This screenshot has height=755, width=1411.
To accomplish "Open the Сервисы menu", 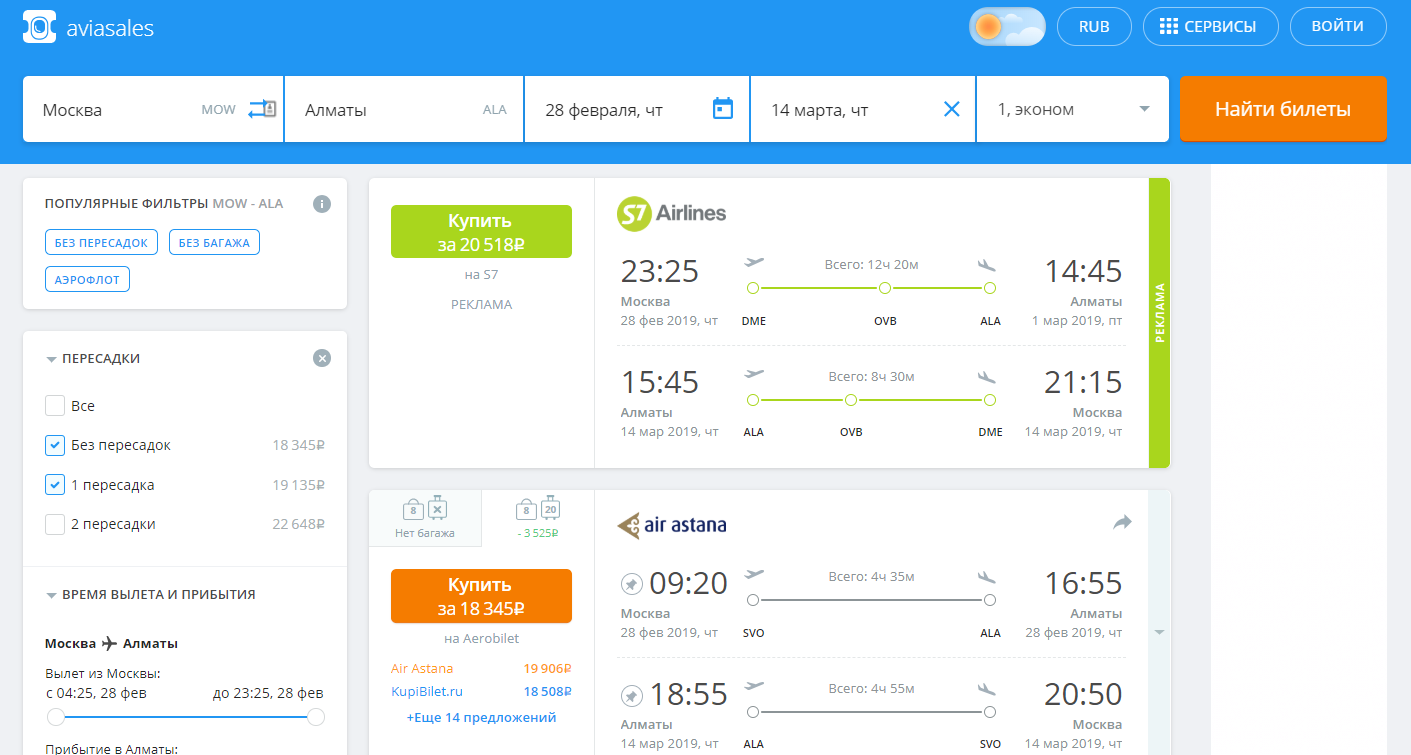I will [x=1211, y=27].
